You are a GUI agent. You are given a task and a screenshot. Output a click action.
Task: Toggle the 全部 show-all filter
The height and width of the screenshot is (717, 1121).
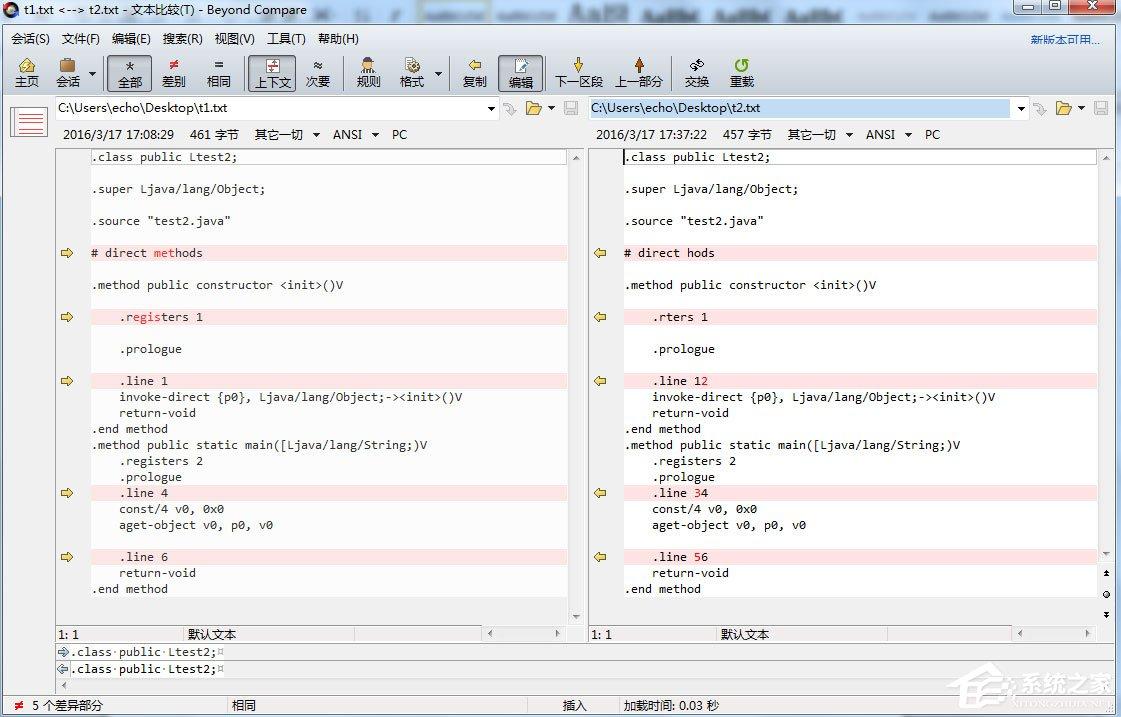[129, 73]
